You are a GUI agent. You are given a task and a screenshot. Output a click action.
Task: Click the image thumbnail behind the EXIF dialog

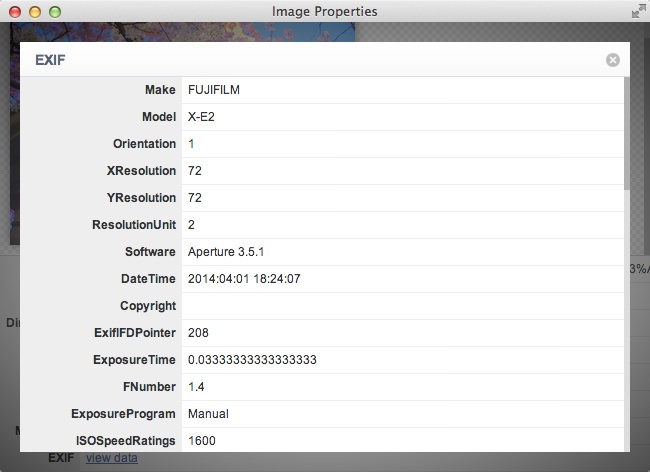pos(182,32)
